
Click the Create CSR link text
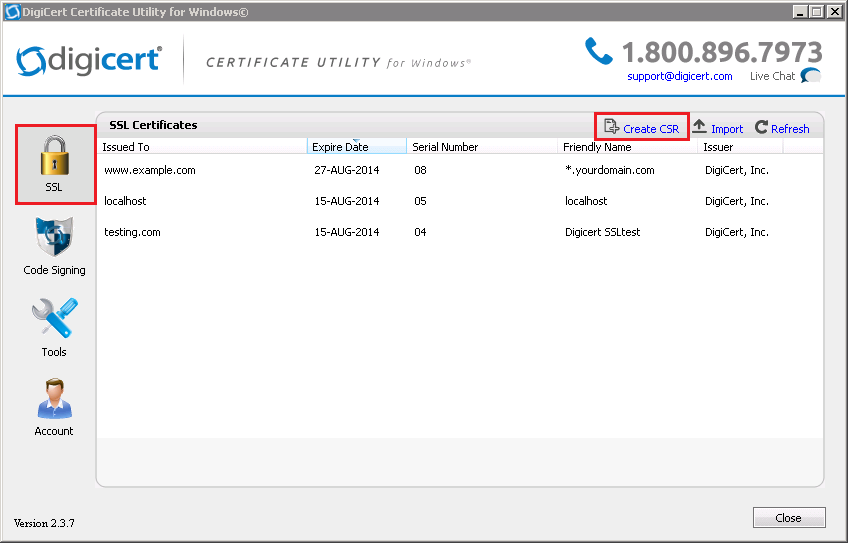point(651,129)
